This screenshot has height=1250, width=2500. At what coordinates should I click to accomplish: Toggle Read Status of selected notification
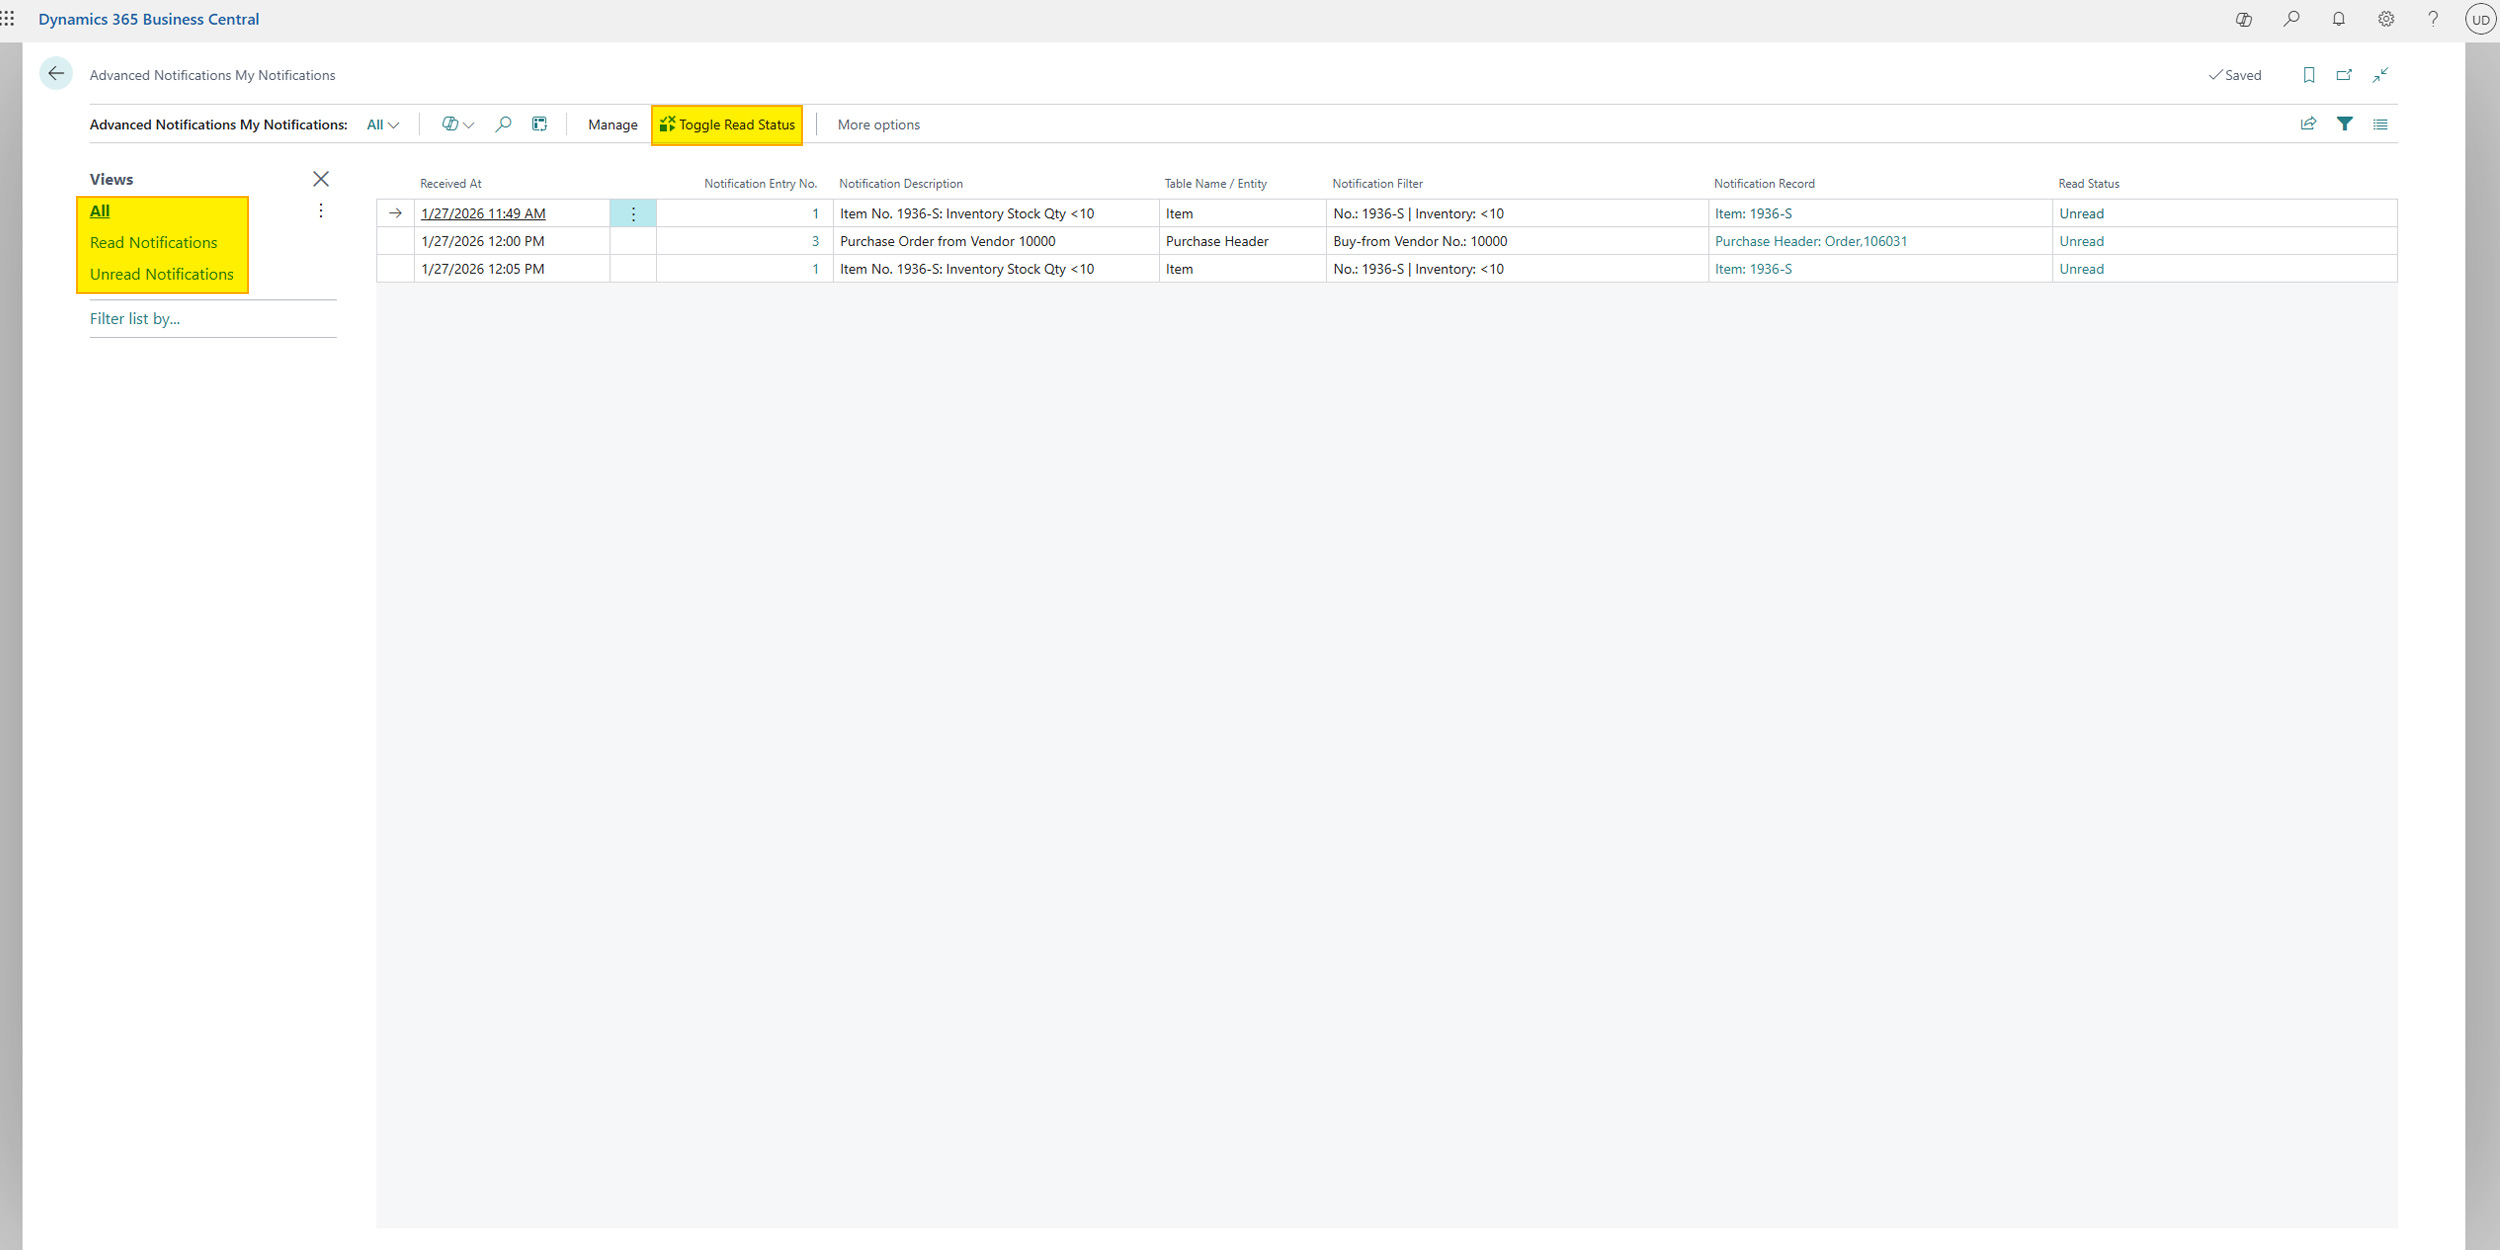(x=727, y=125)
